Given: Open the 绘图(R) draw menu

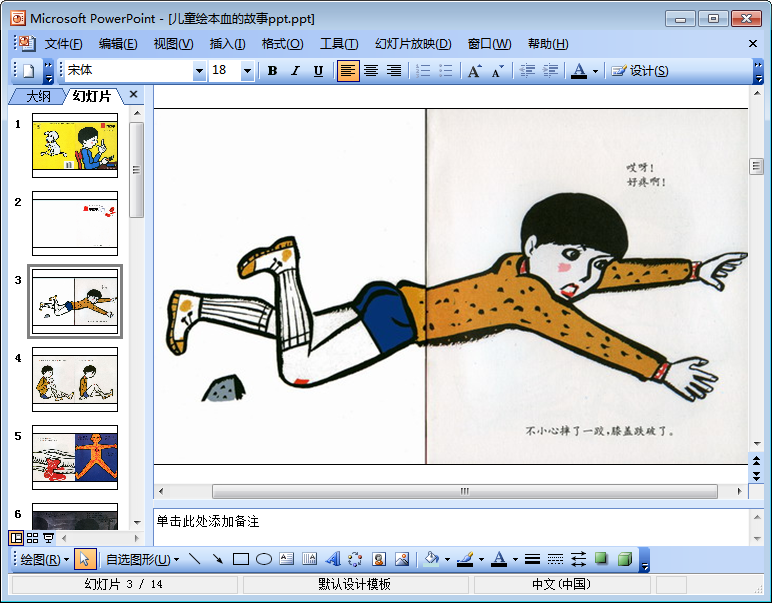Looking at the screenshot, I should 44,560.
